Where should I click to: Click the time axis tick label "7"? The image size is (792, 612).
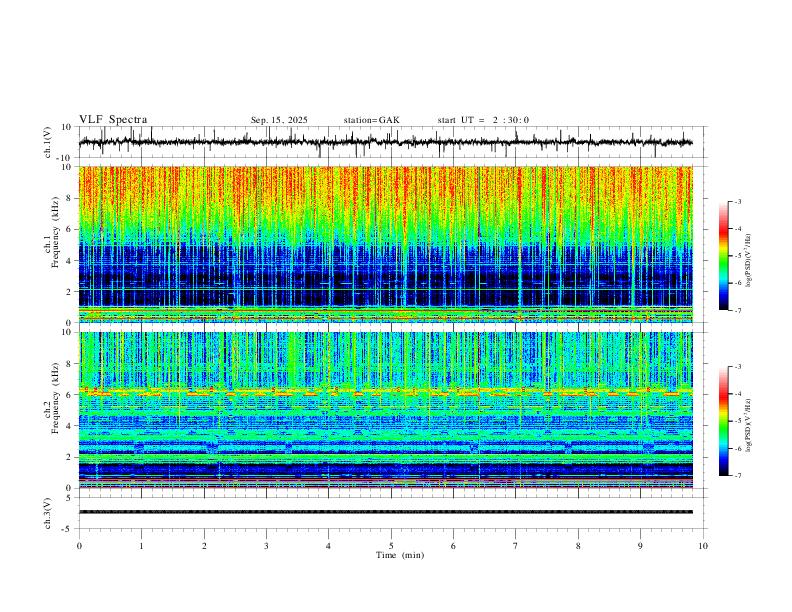[516, 546]
